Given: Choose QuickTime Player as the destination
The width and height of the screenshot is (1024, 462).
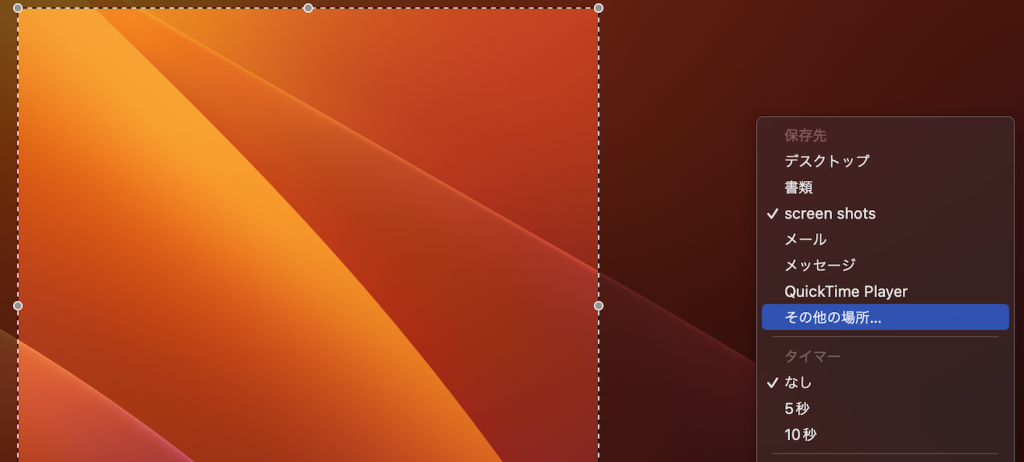Looking at the screenshot, I should pyautogui.click(x=845, y=291).
